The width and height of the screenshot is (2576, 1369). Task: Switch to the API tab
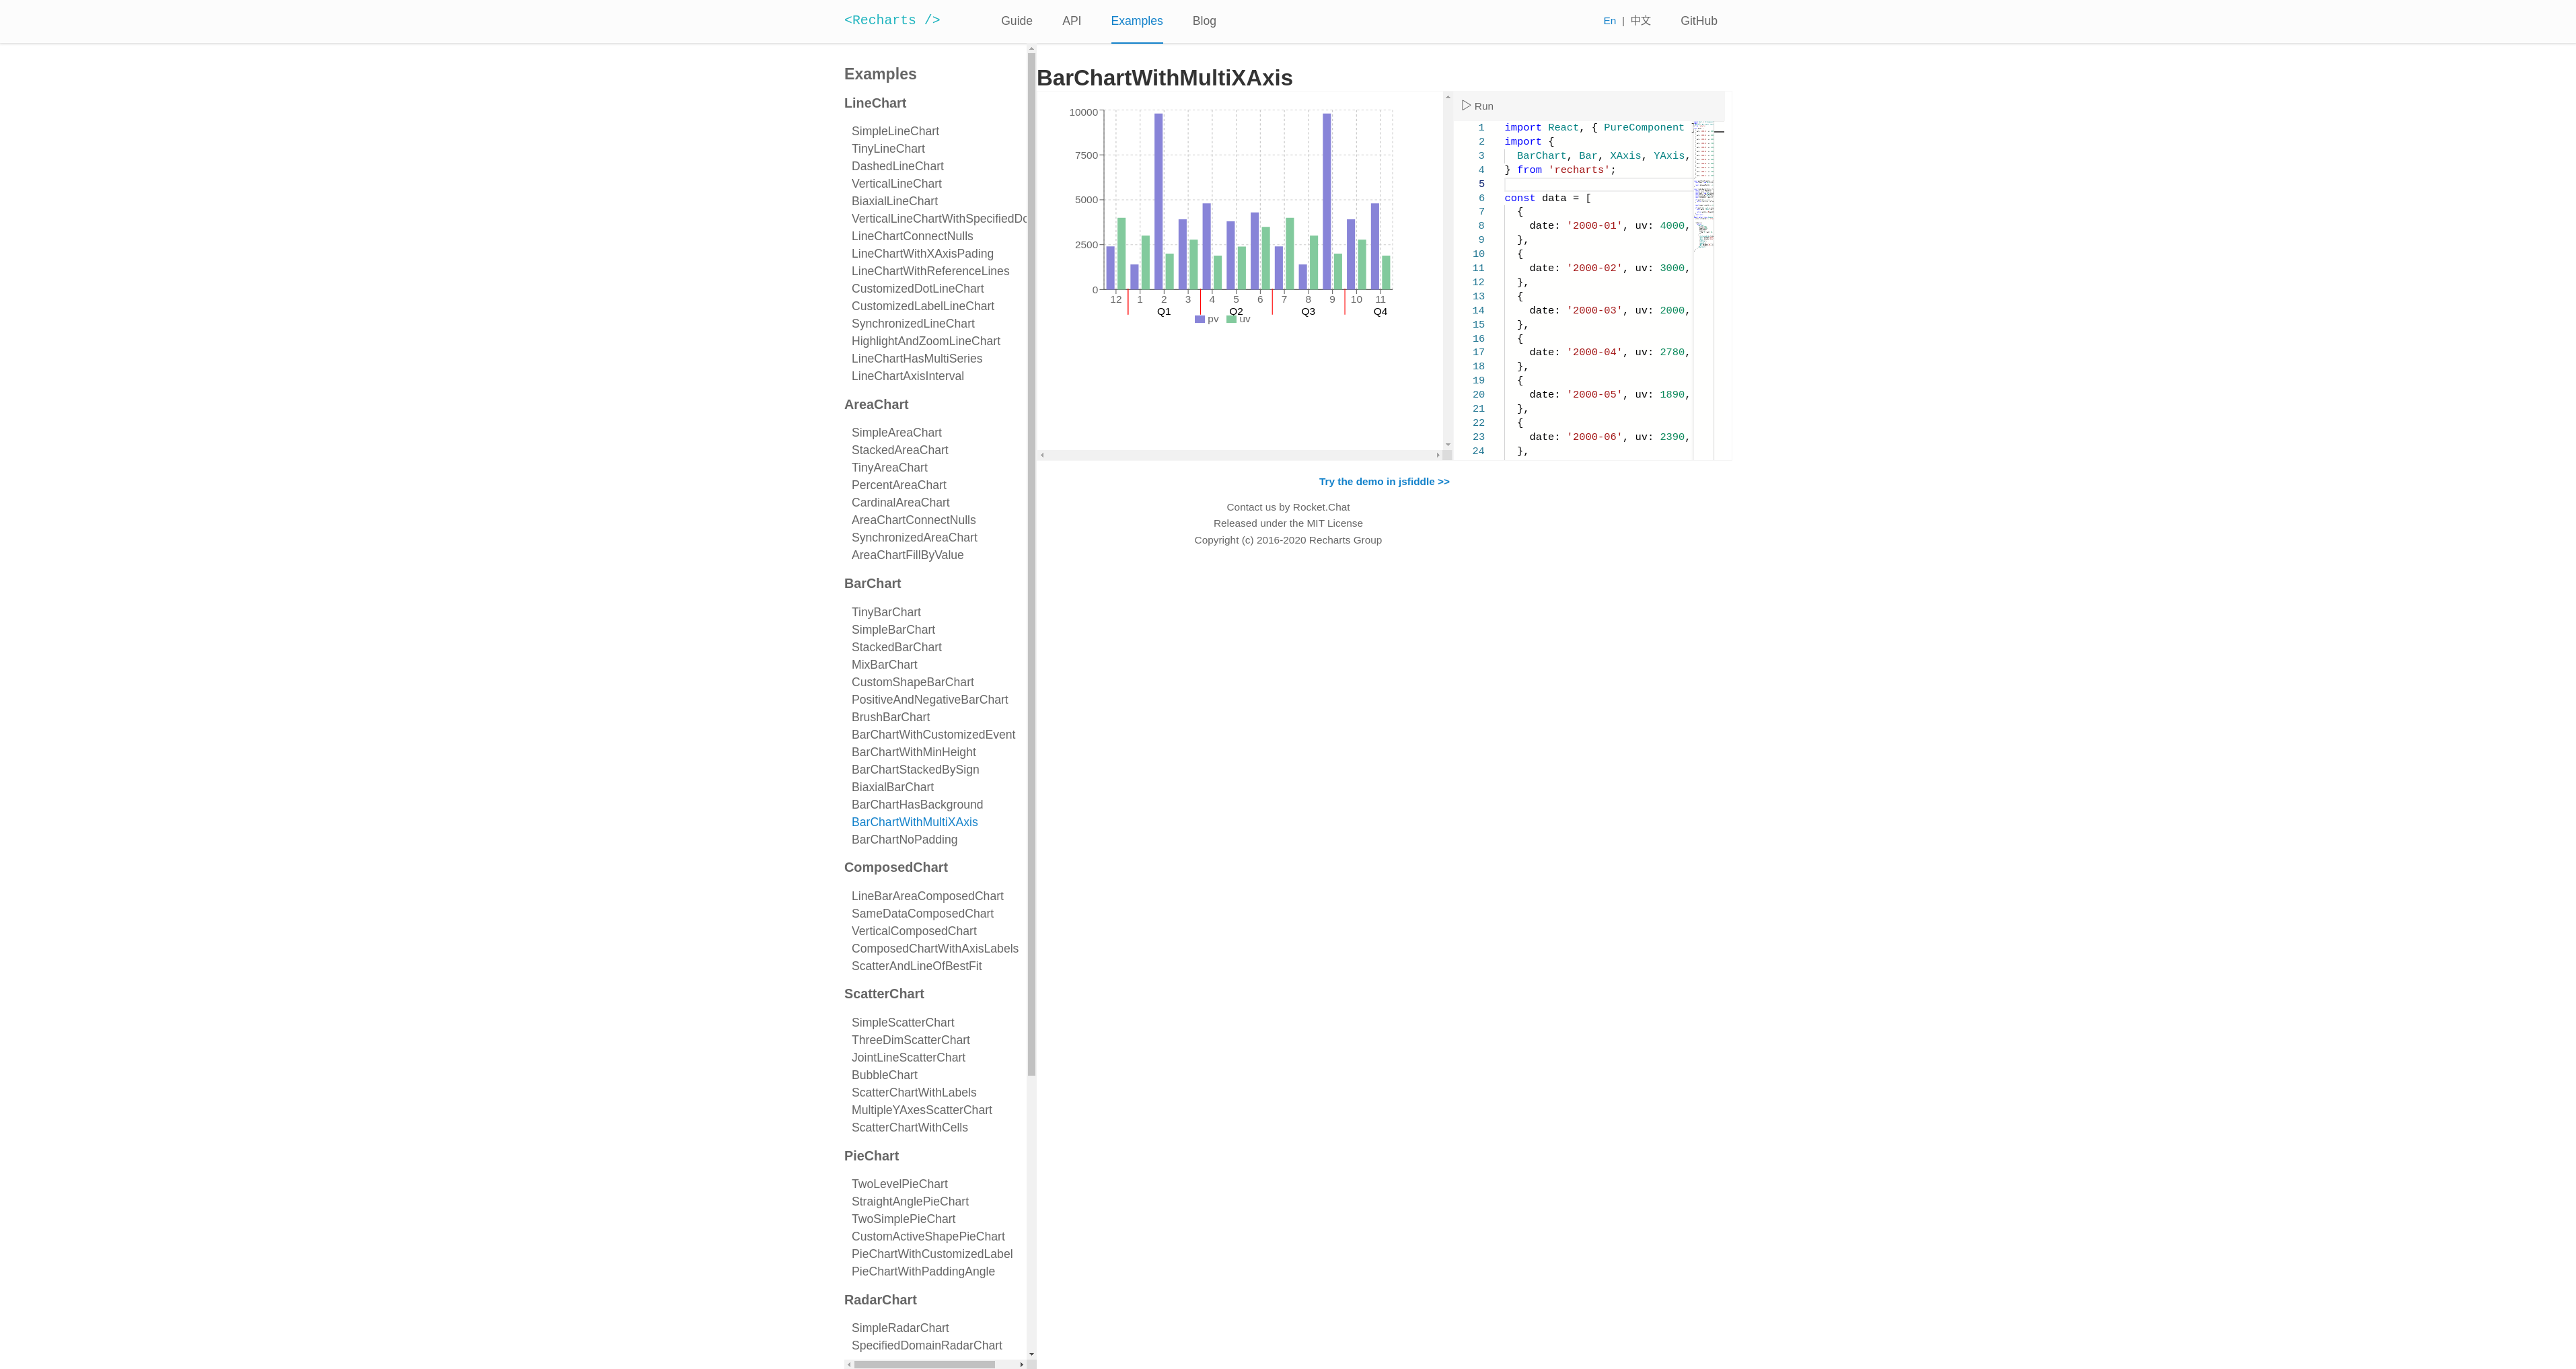tap(1071, 20)
